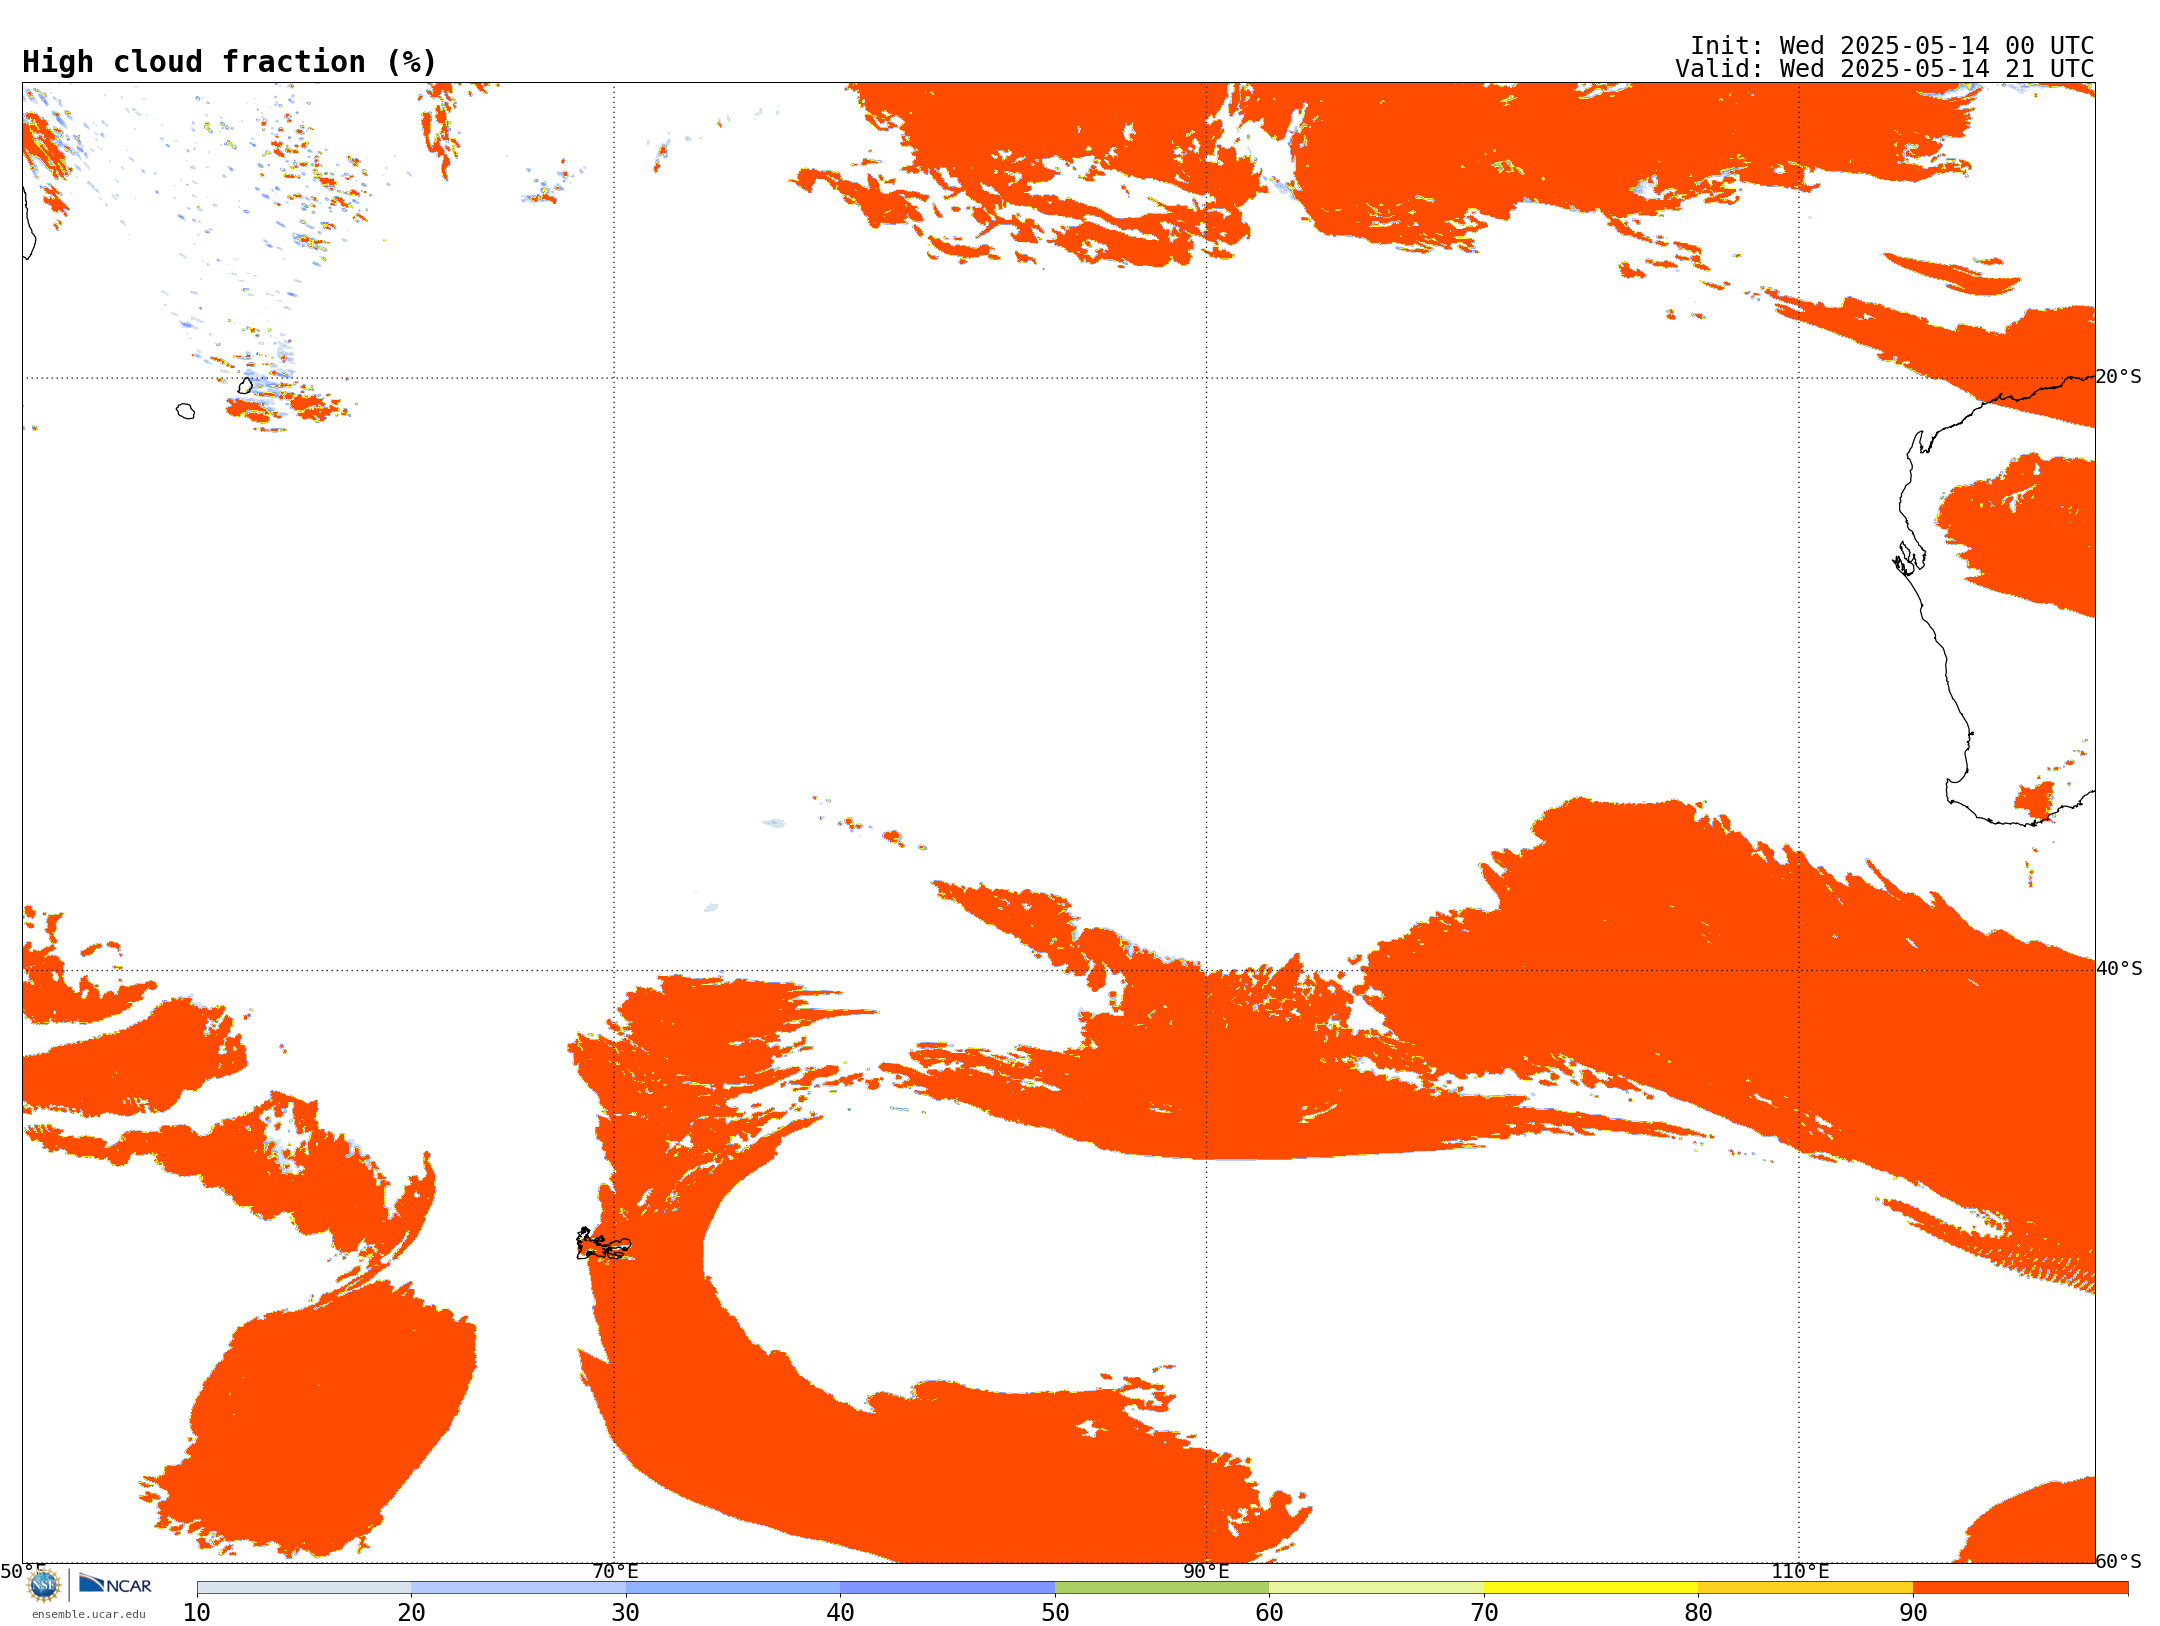2160x1626 pixels.
Task: Click the 60–70 pale yellow-green colorbar segment
Action: pos(1376,1588)
